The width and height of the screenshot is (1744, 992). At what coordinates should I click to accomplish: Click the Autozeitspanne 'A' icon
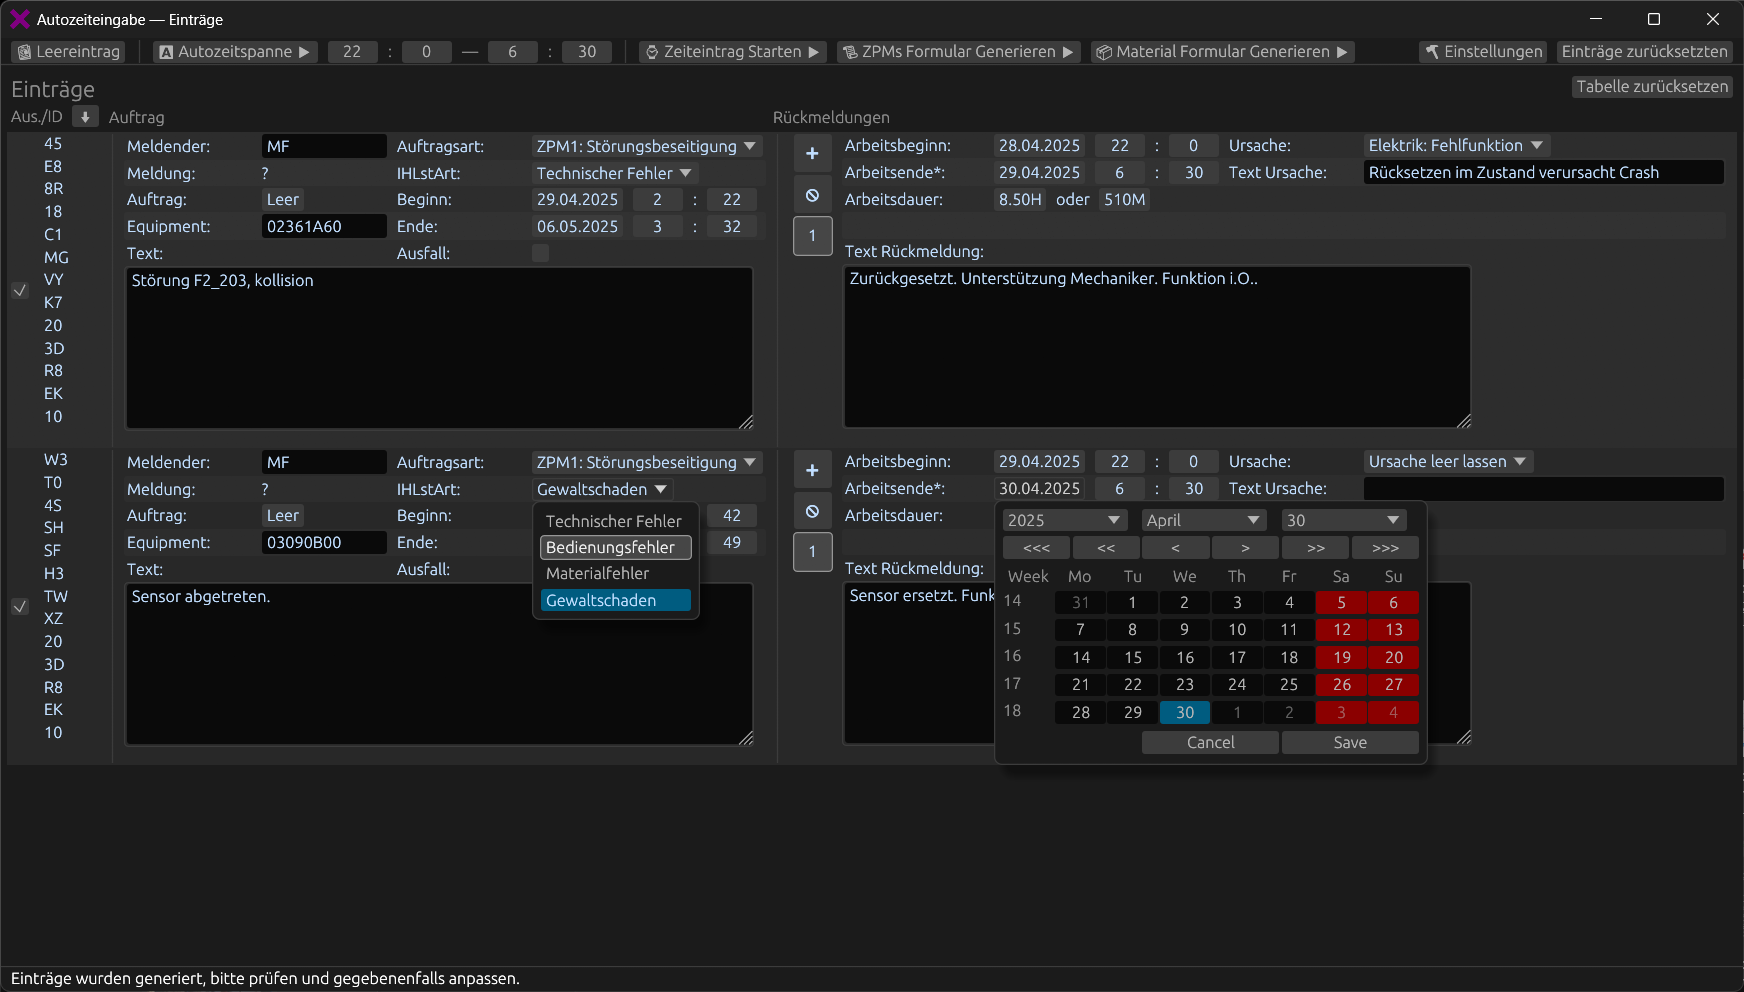pyautogui.click(x=166, y=51)
